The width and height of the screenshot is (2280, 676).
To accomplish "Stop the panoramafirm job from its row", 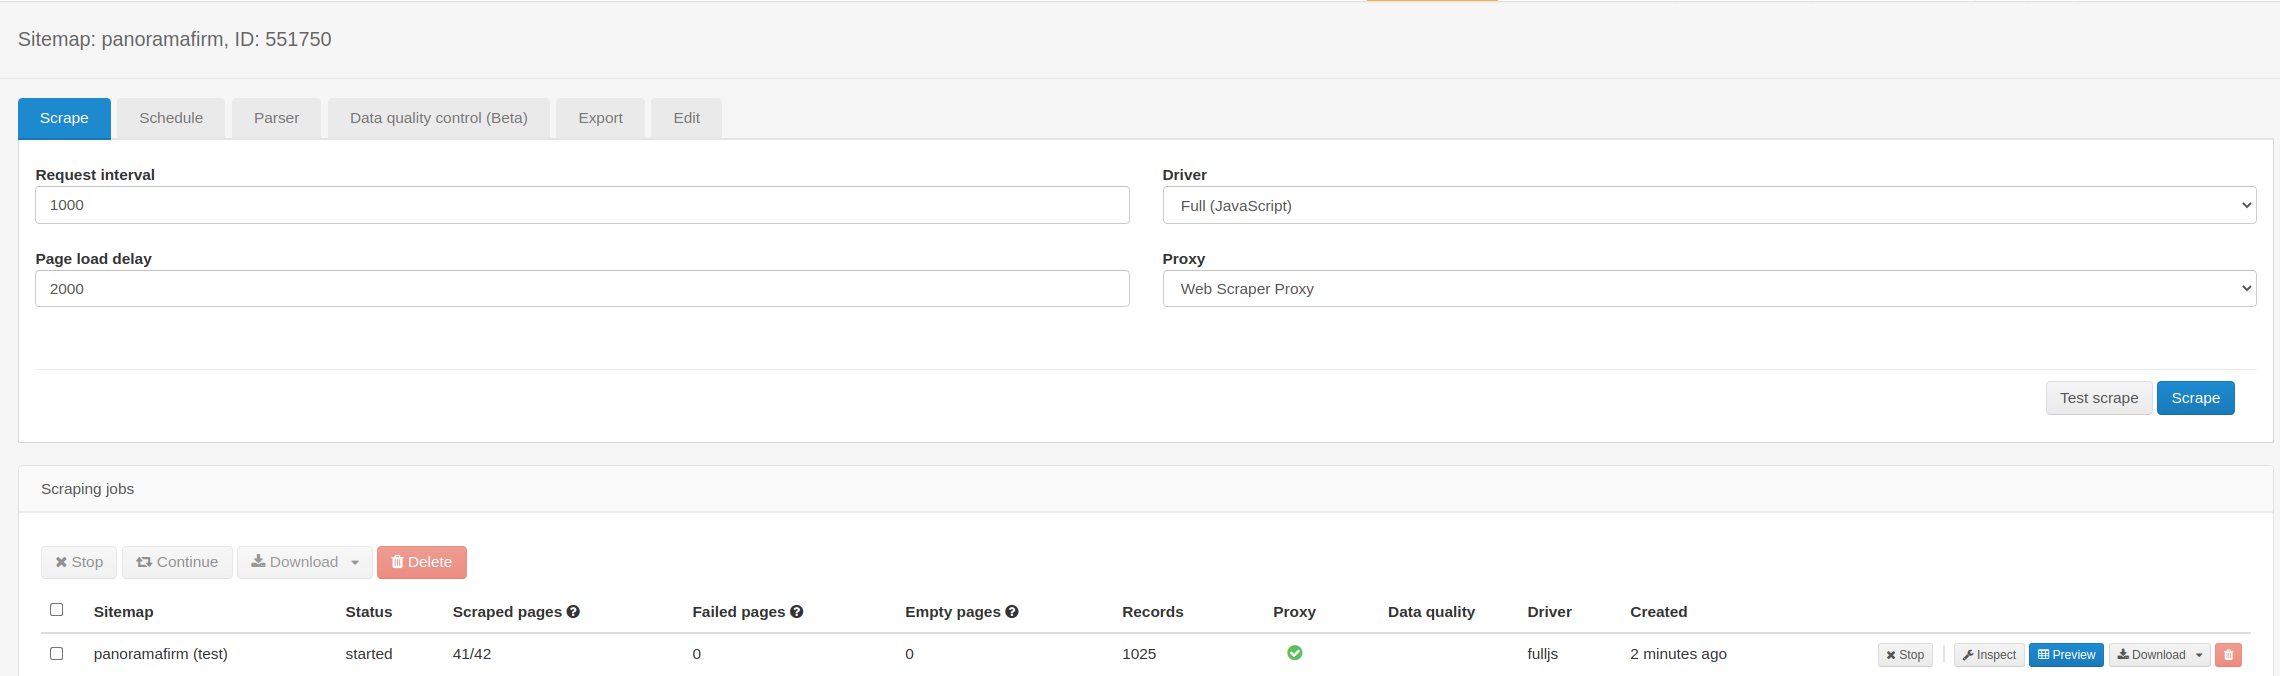I will 1905,655.
